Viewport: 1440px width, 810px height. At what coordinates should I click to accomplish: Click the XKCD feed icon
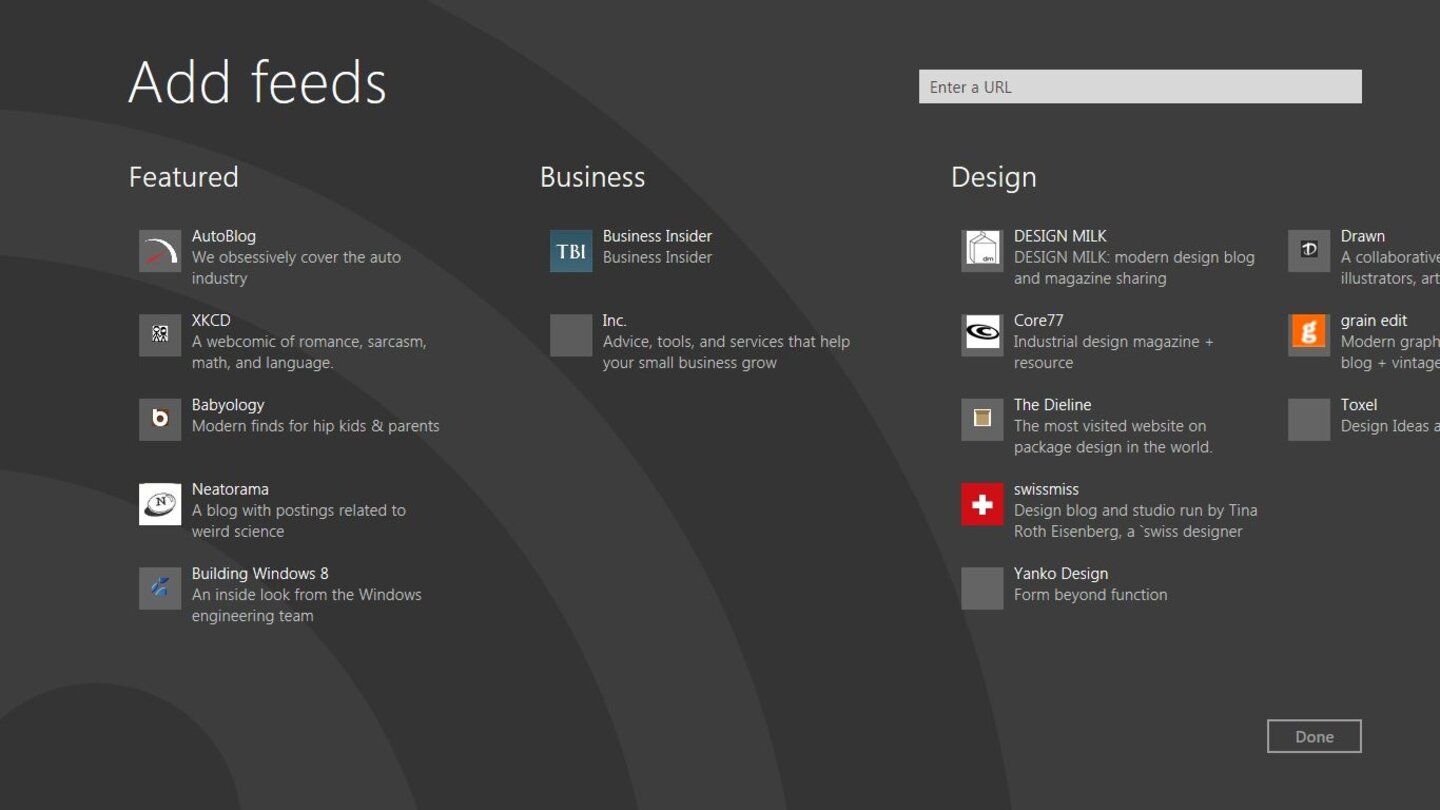(160, 335)
